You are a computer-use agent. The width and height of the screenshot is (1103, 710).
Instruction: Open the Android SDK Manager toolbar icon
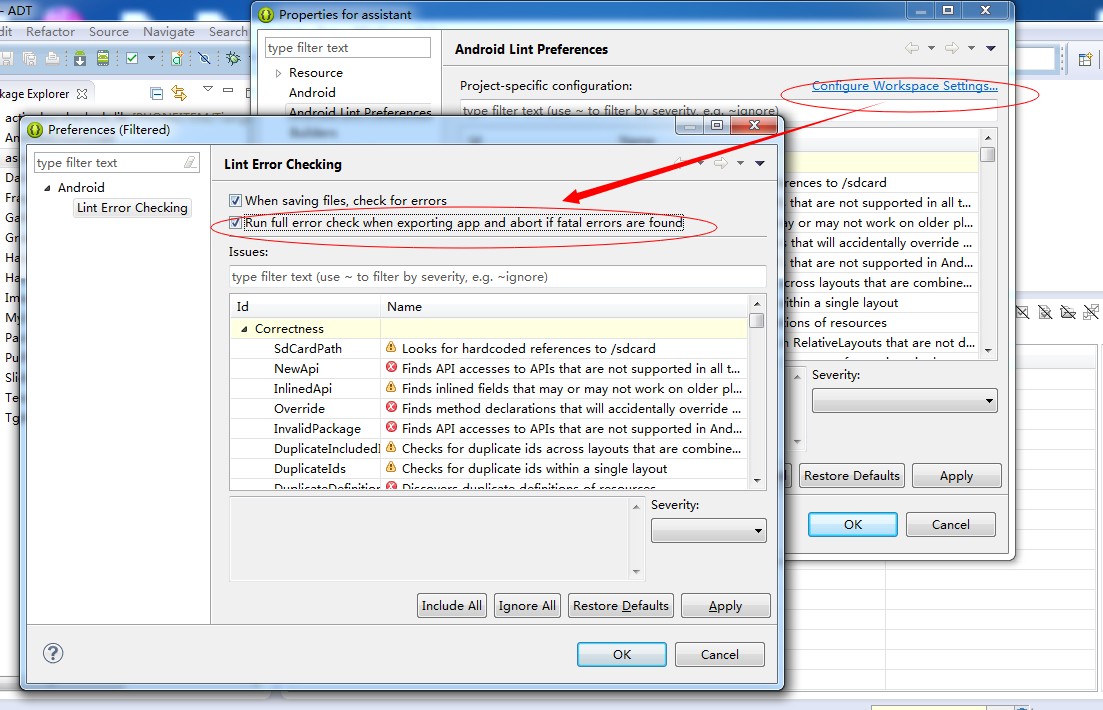[x=80, y=58]
